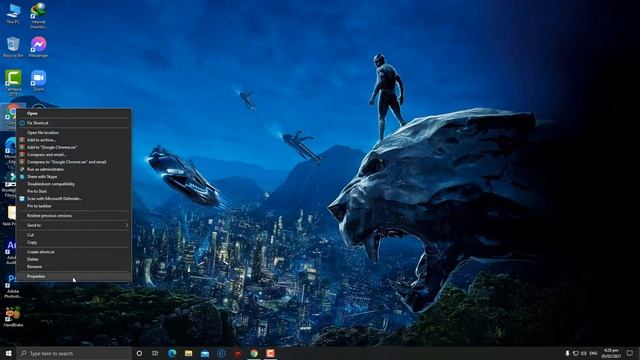640x360 pixels.
Task: Choose Pin to Start
Action: 73,191
